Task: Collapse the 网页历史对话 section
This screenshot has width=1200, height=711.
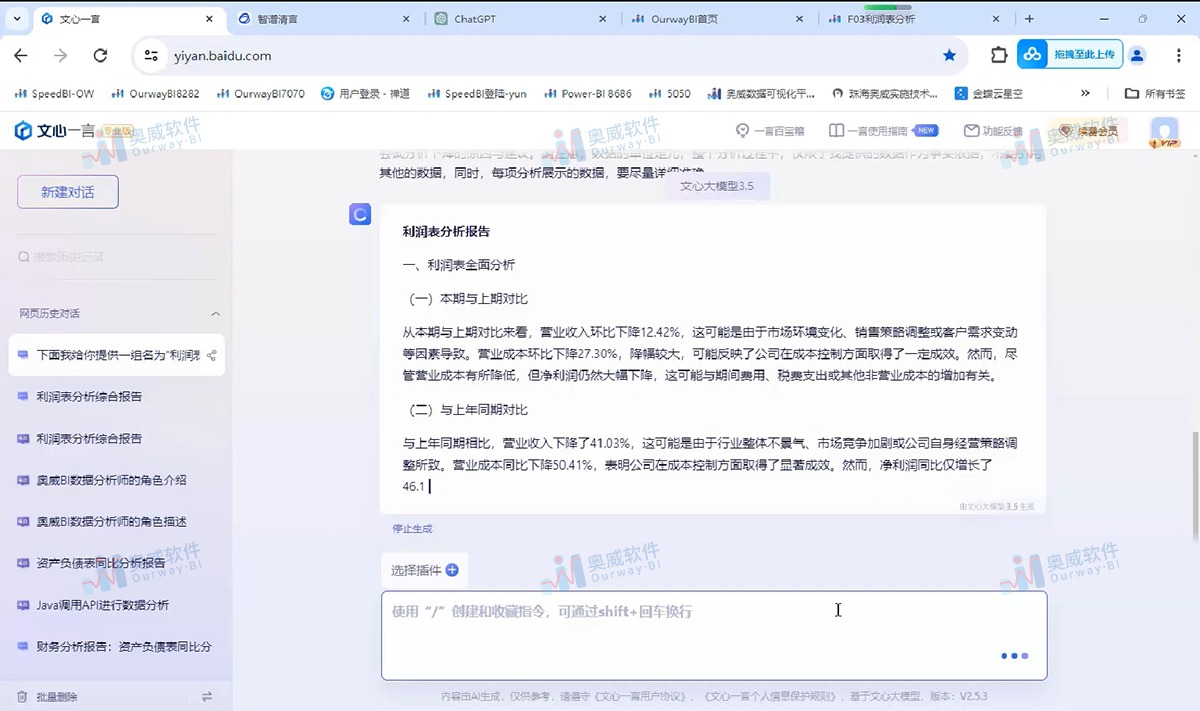Action: 215,314
